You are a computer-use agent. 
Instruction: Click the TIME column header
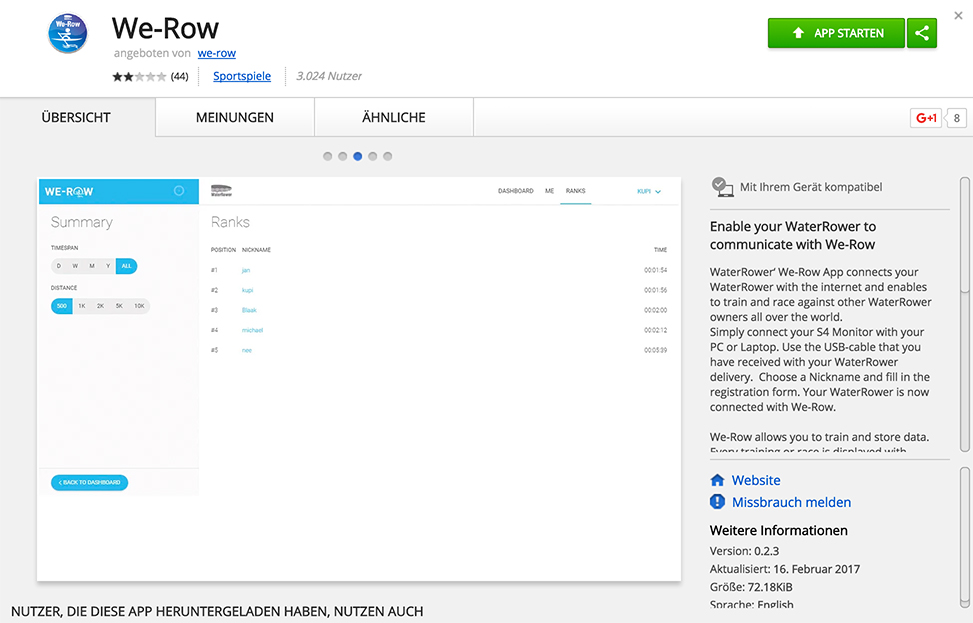coord(660,250)
